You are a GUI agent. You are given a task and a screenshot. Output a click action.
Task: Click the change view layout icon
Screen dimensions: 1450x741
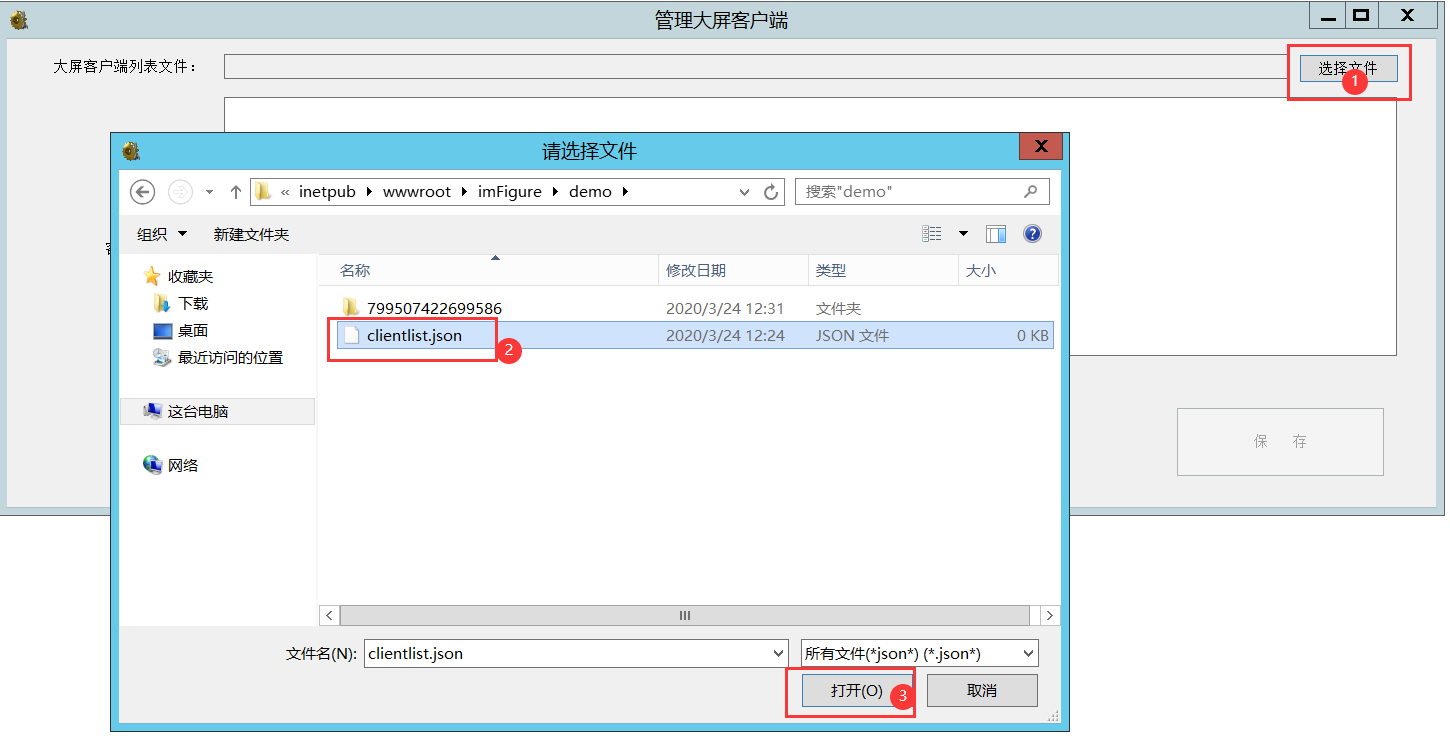[x=932, y=234]
